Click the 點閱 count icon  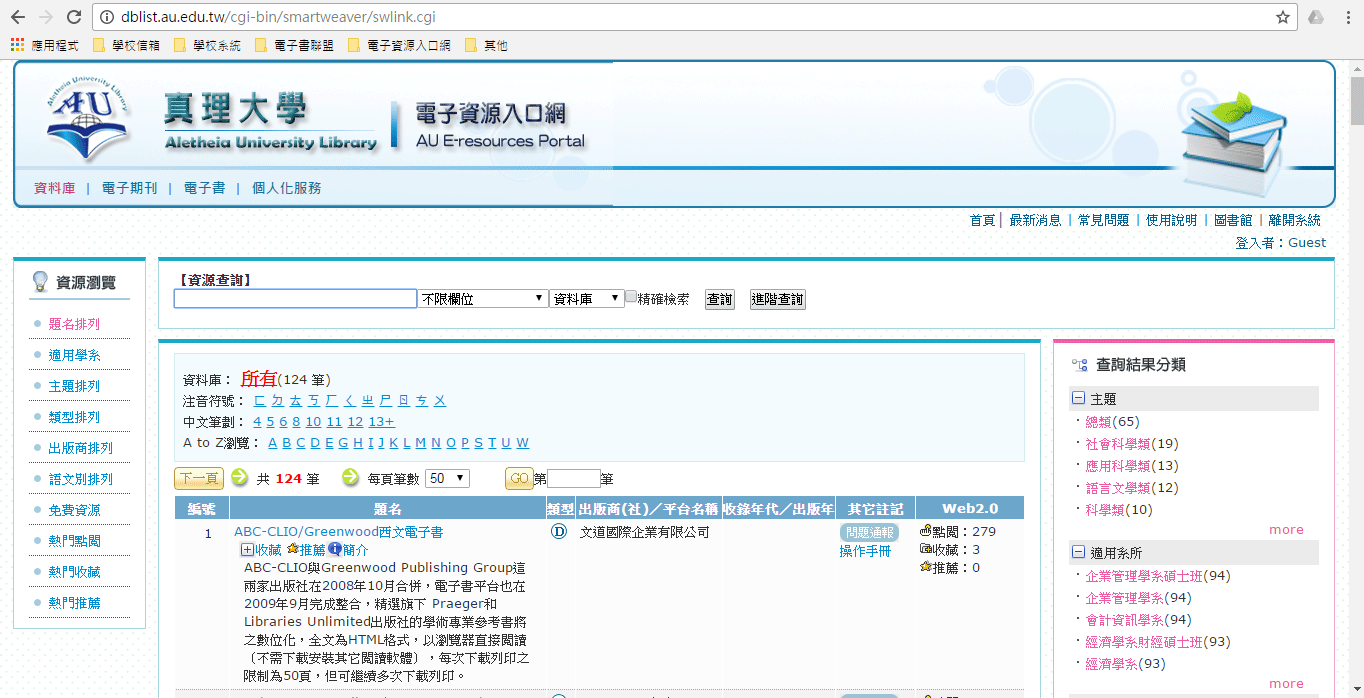(x=925, y=531)
